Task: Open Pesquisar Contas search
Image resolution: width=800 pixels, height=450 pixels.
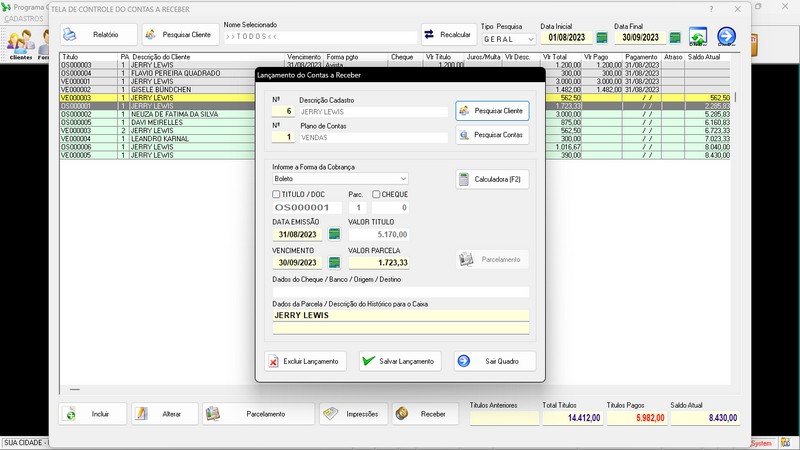Action: (x=492, y=135)
